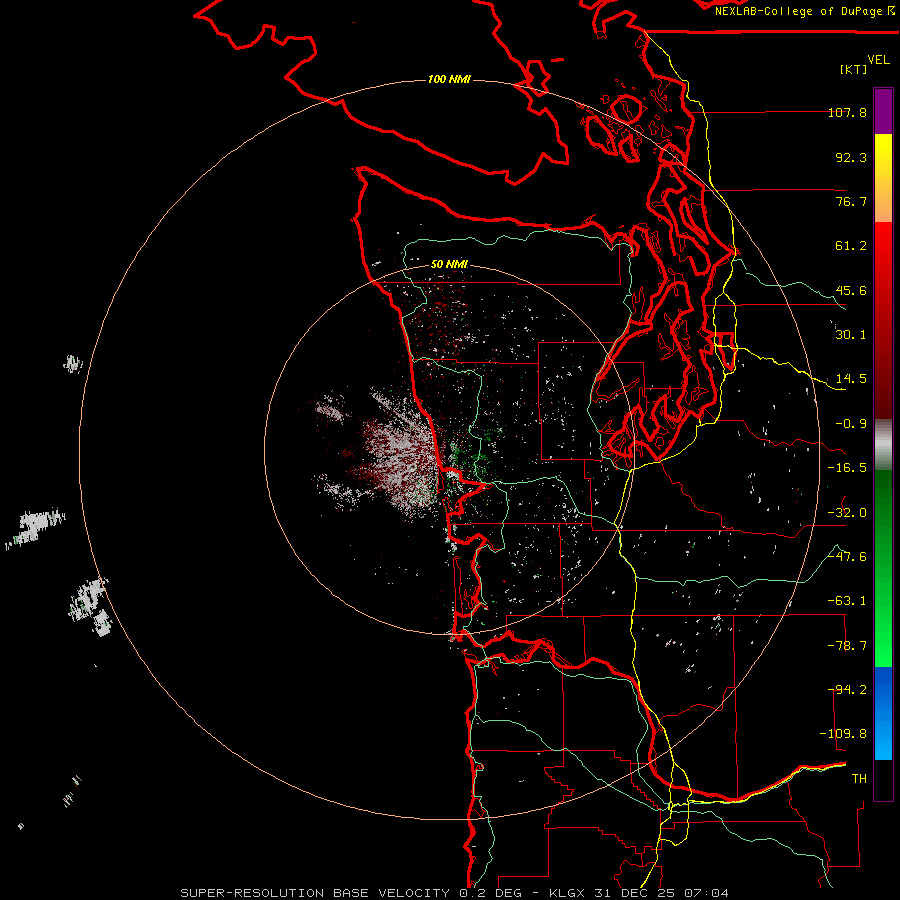The height and width of the screenshot is (900, 900).
Task: Pick the gray segment of velocity scale
Action: 883,445
